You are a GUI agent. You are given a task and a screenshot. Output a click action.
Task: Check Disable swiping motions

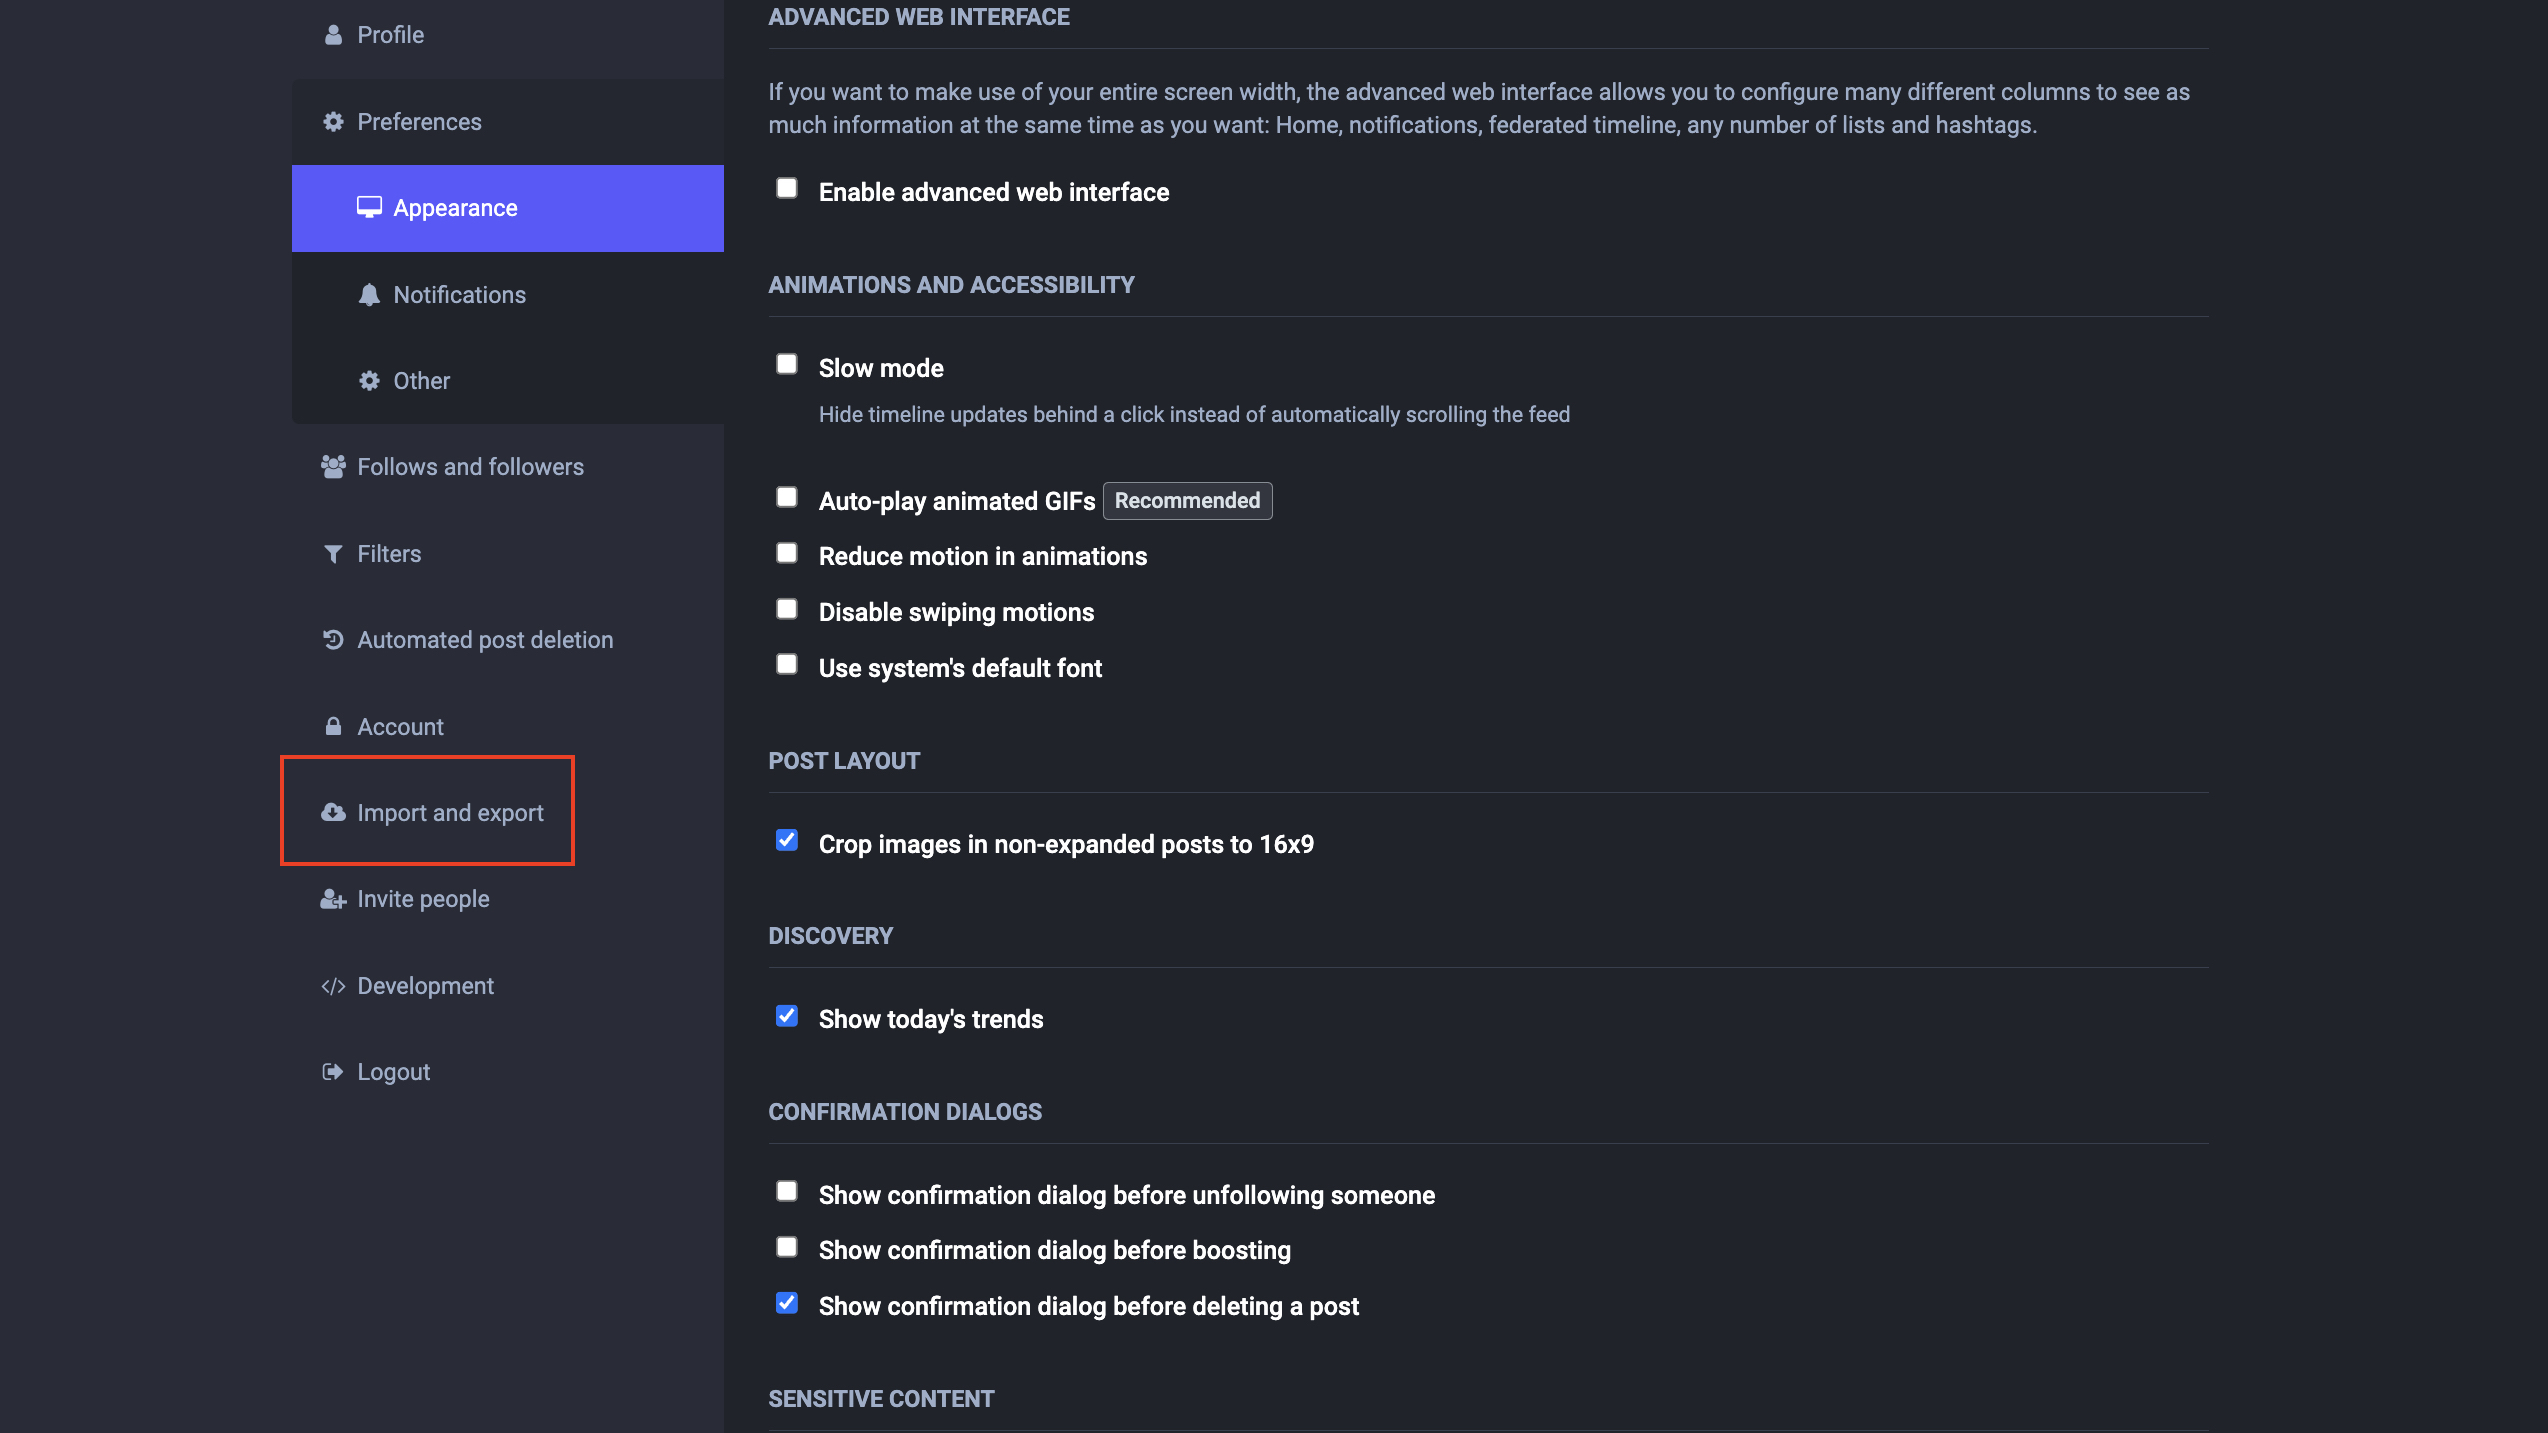click(787, 610)
